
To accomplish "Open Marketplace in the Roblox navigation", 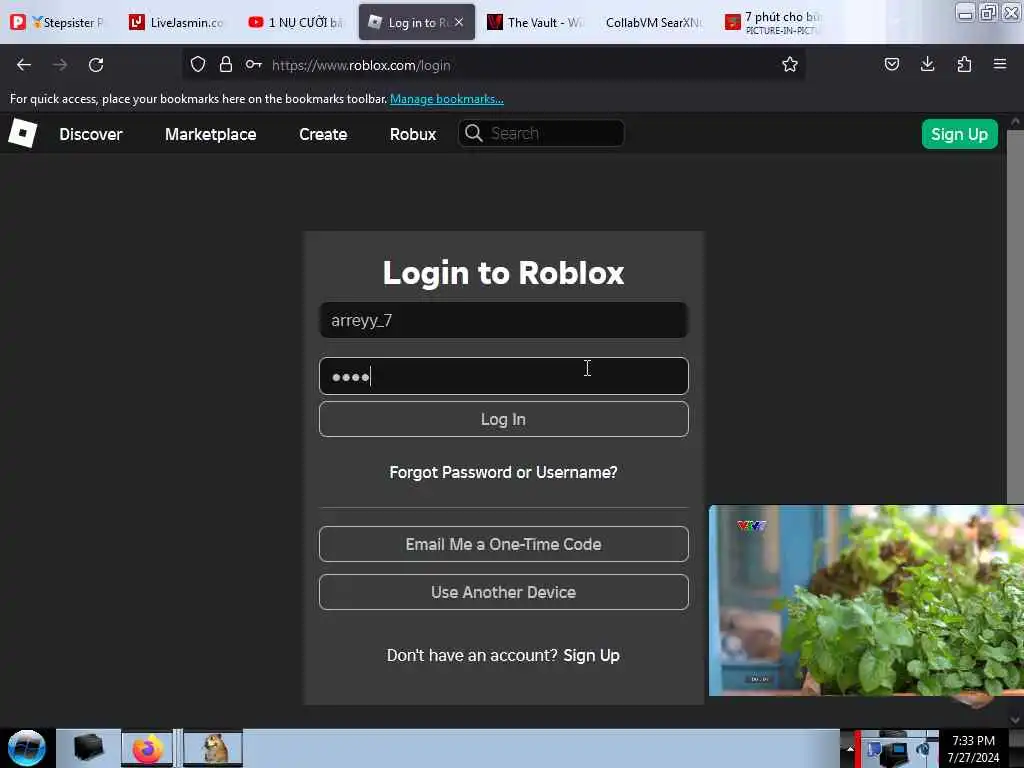I will (210, 134).
